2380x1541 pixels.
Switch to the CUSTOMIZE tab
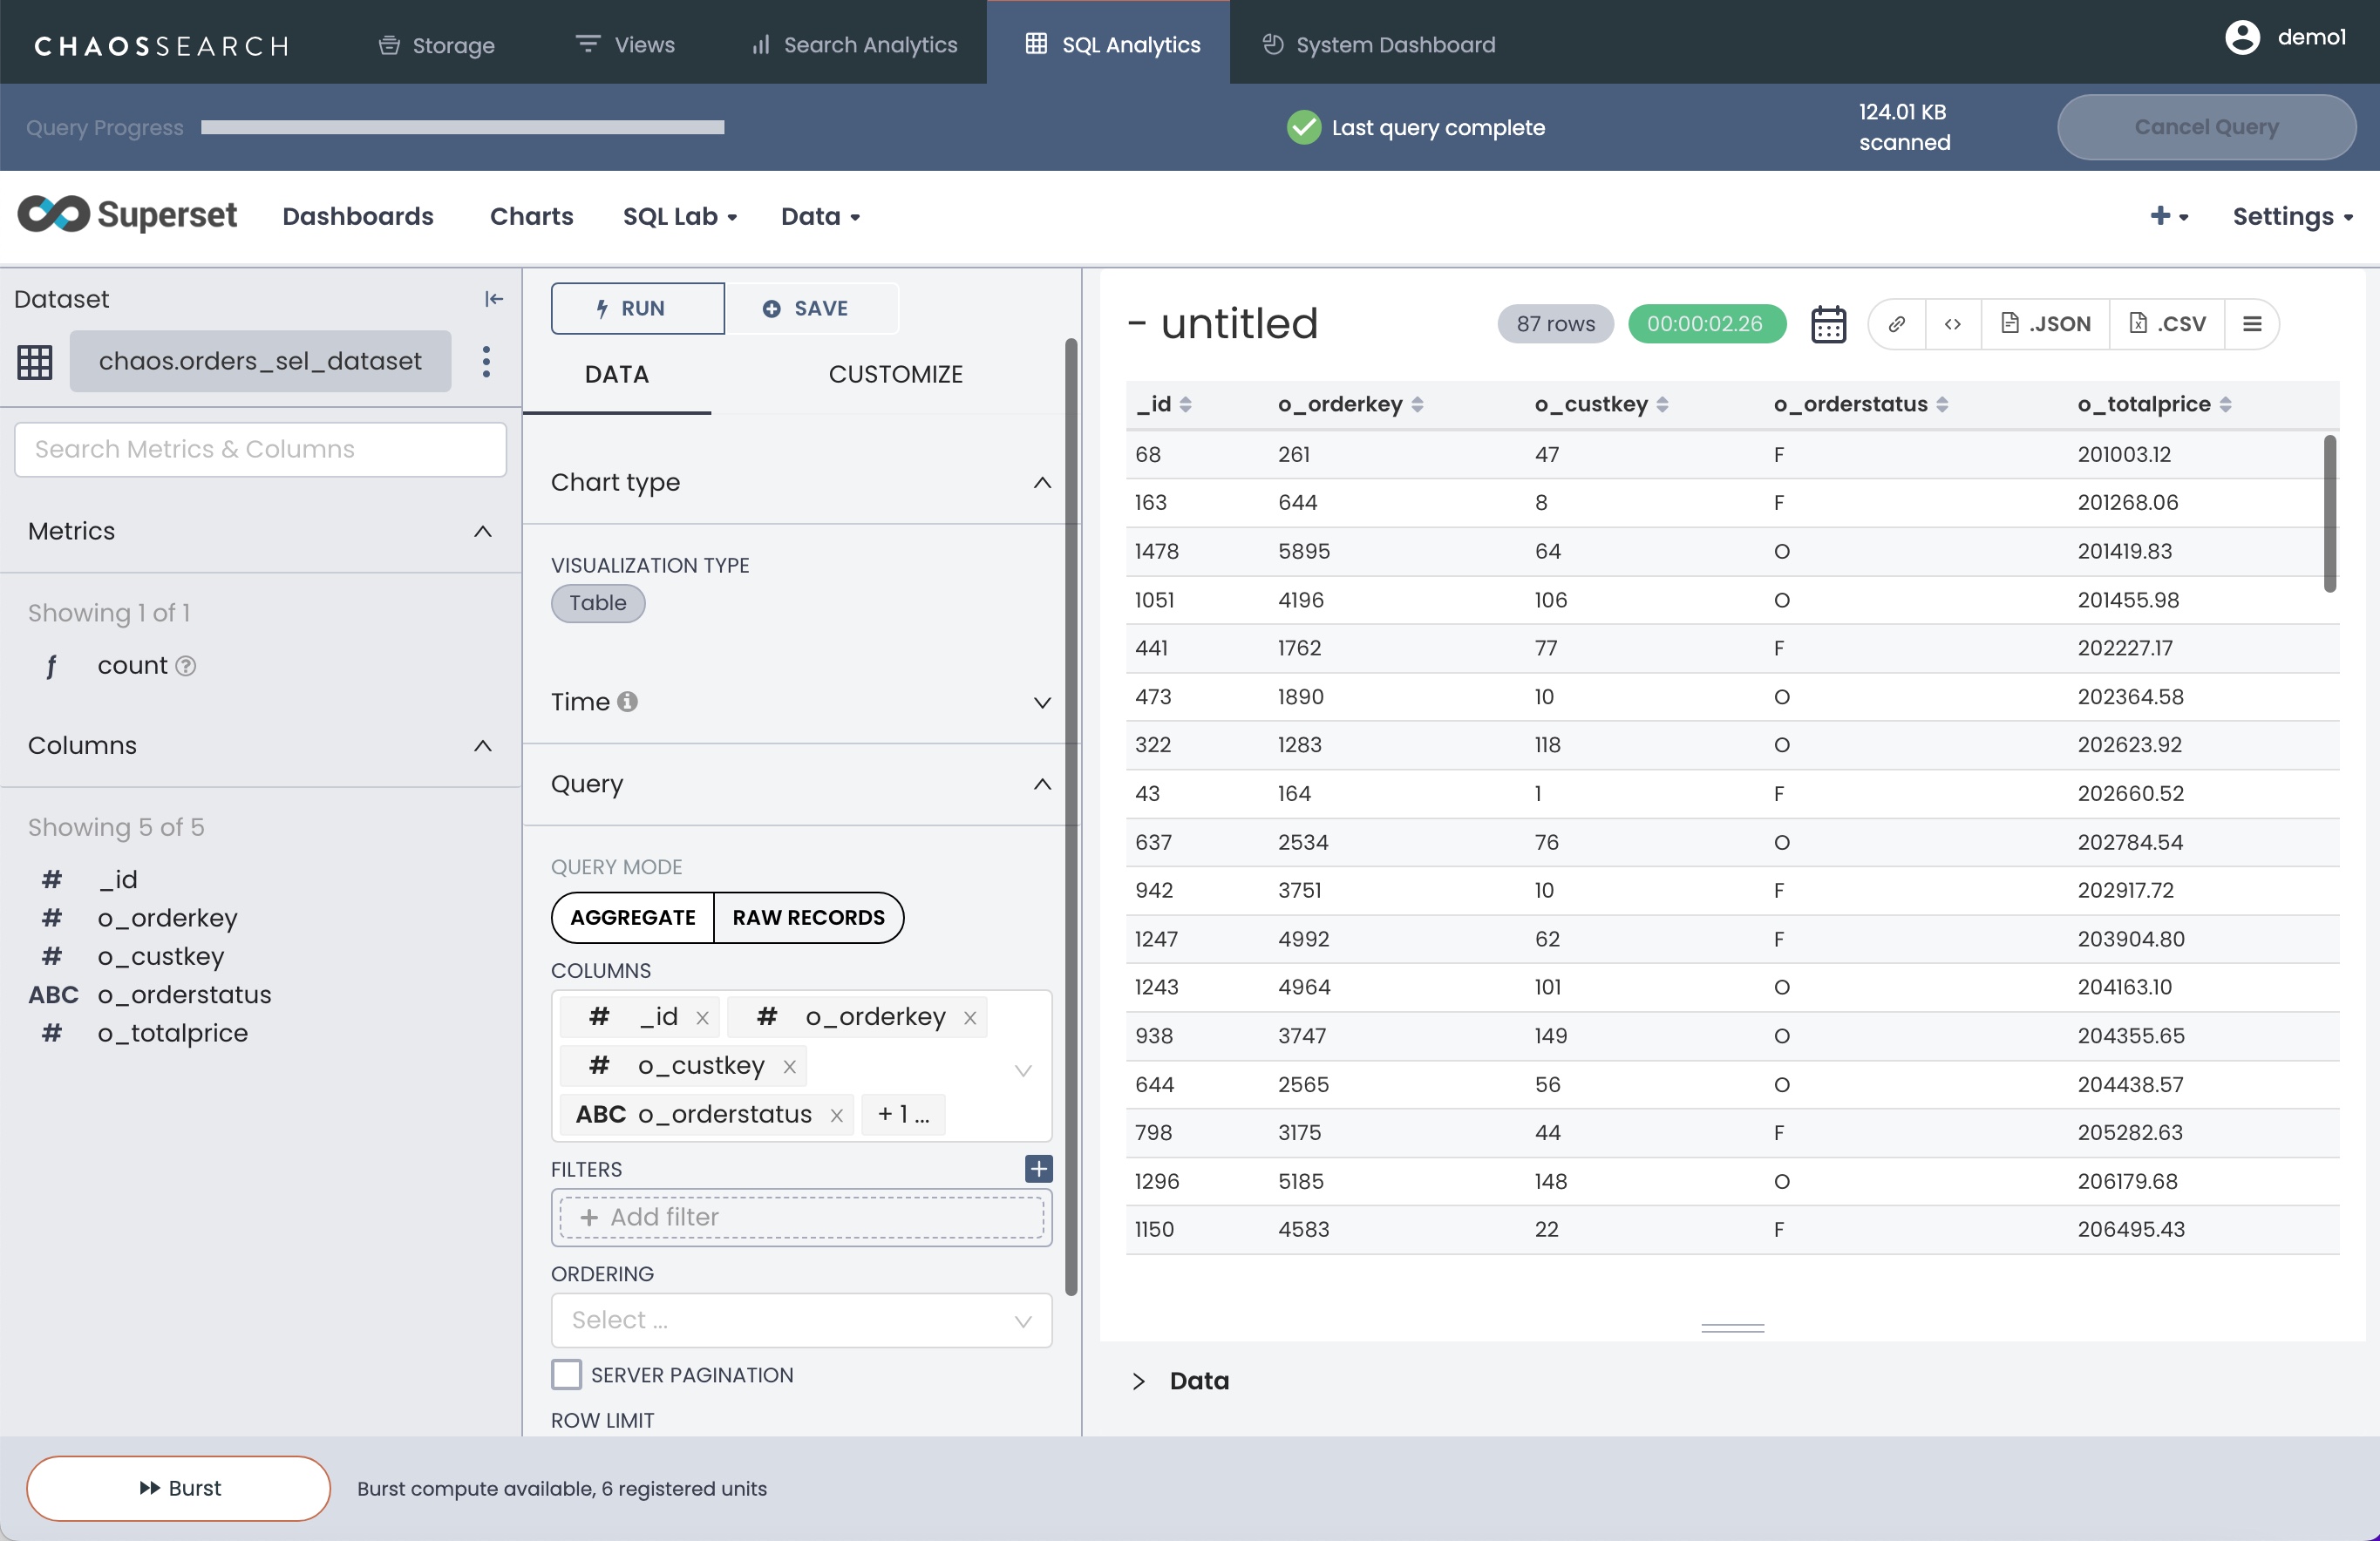point(895,374)
